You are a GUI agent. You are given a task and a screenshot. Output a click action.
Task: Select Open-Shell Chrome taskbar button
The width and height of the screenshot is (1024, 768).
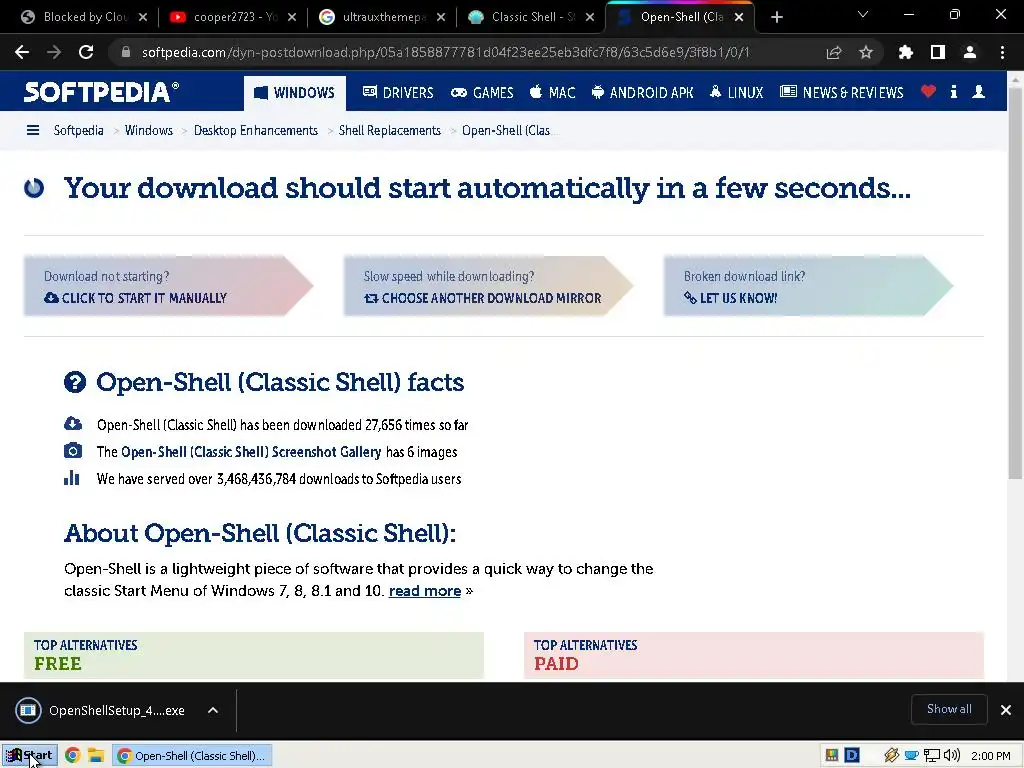coord(193,756)
